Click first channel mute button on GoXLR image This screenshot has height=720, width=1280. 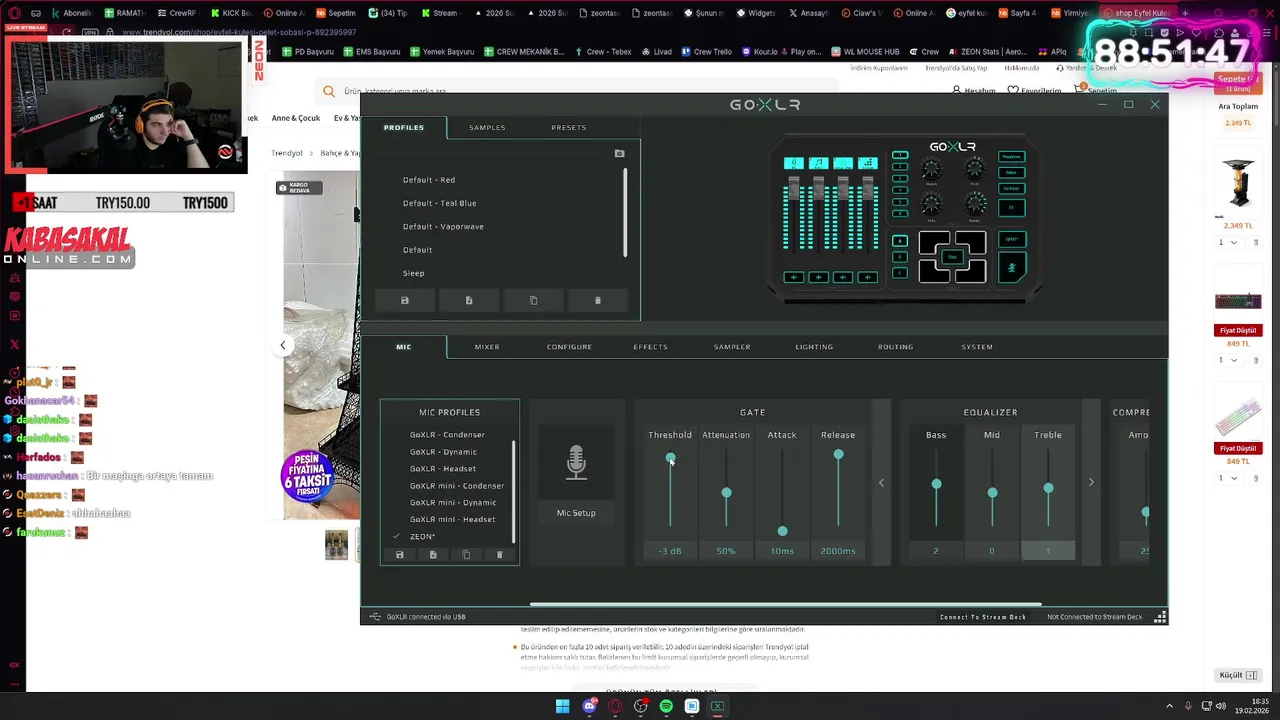coord(794,277)
